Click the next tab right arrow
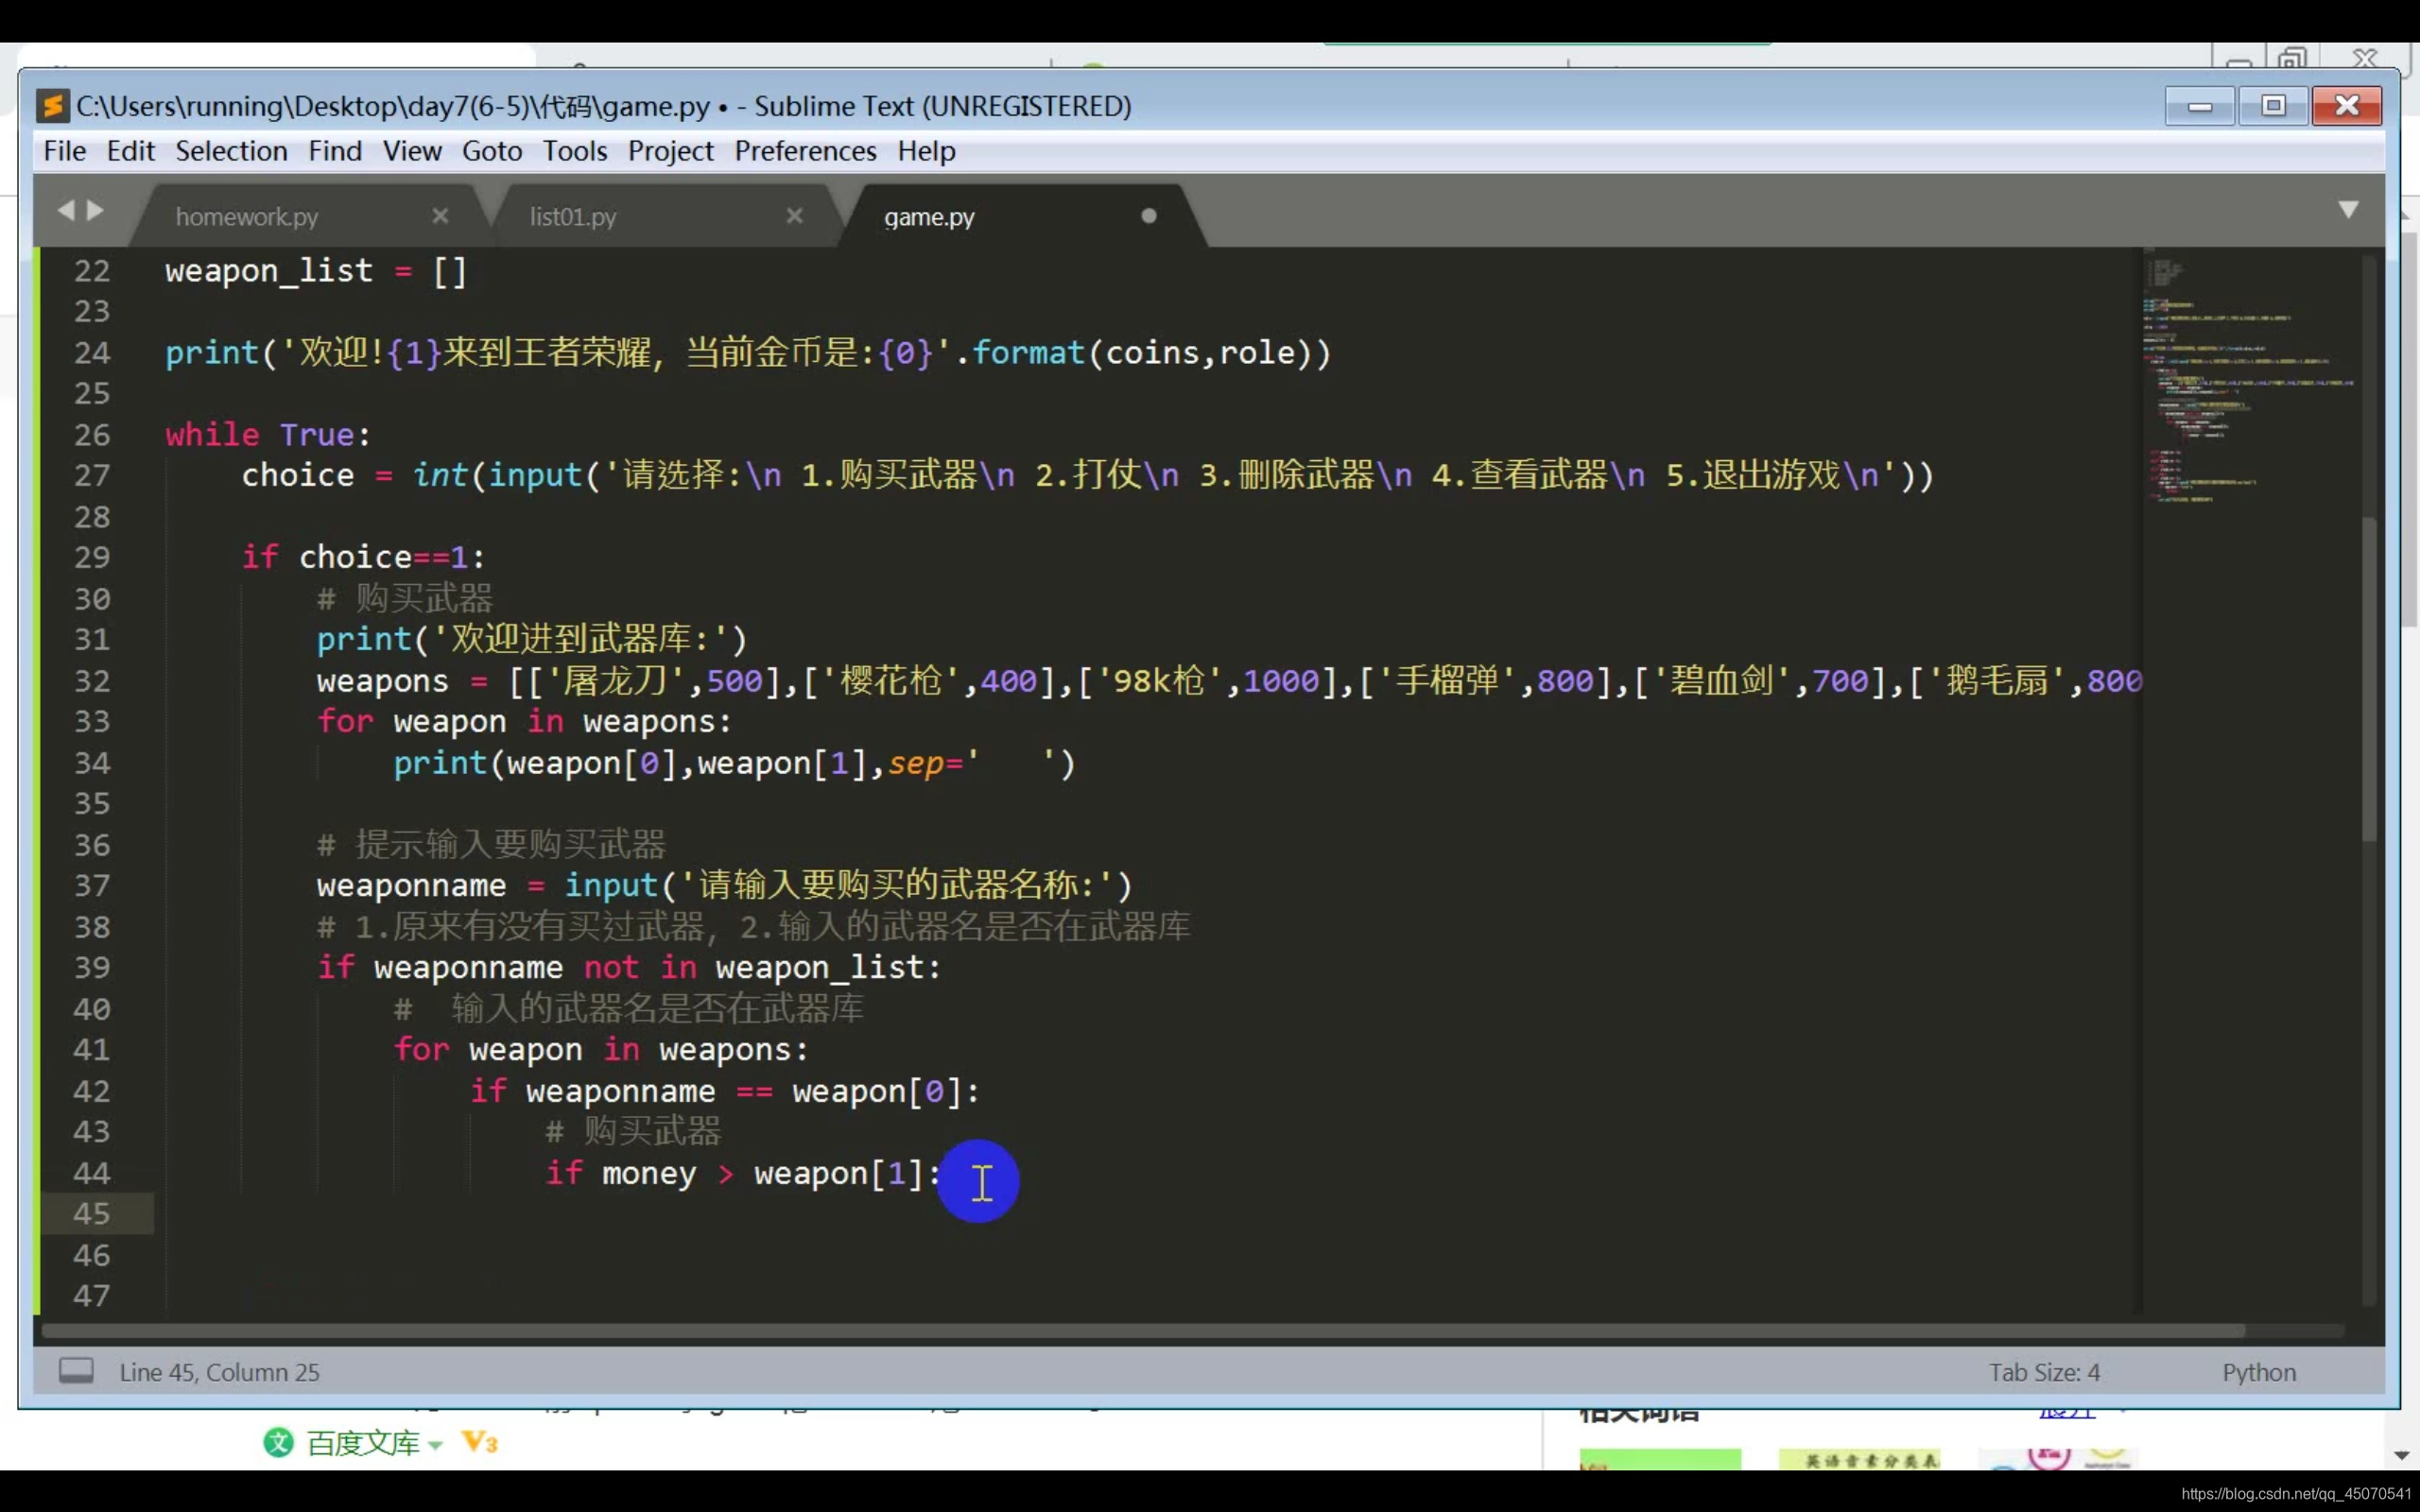 point(96,210)
